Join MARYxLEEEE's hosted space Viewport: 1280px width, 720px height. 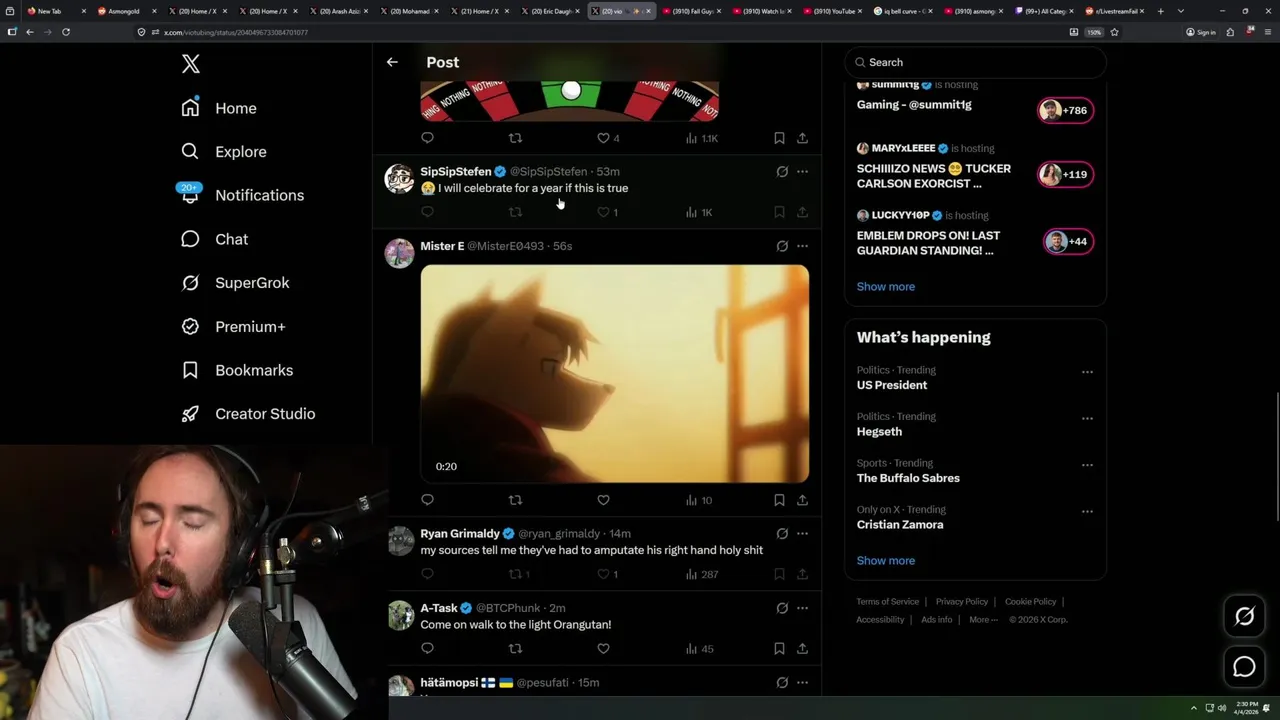point(1065,174)
